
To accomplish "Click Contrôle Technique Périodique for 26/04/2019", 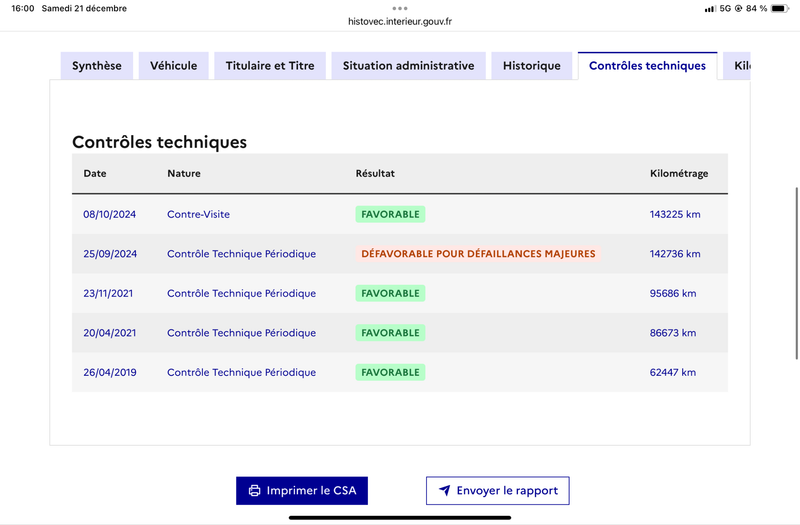I will (241, 372).
